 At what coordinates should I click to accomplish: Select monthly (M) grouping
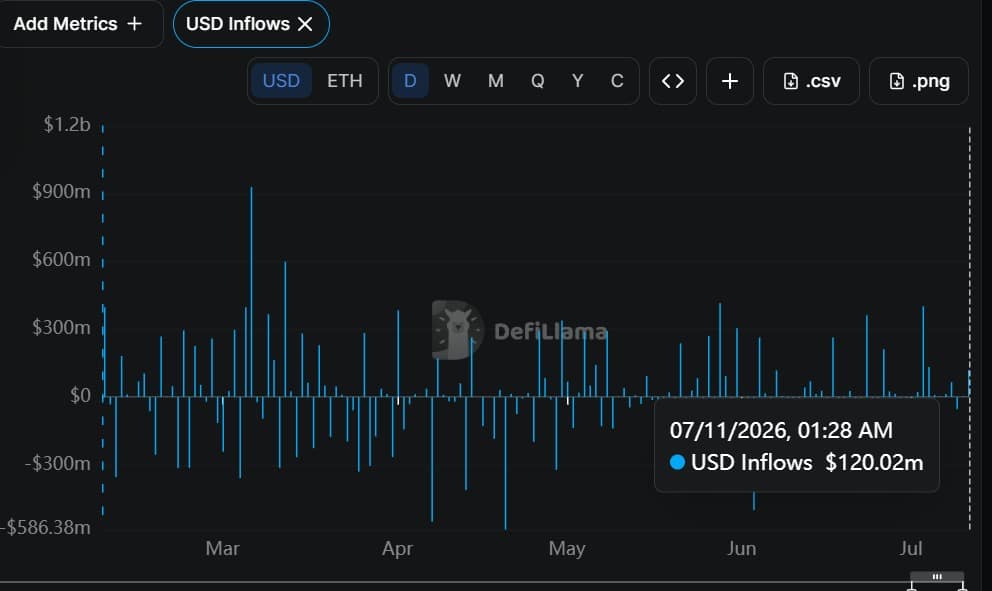click(x=495, y=81)
